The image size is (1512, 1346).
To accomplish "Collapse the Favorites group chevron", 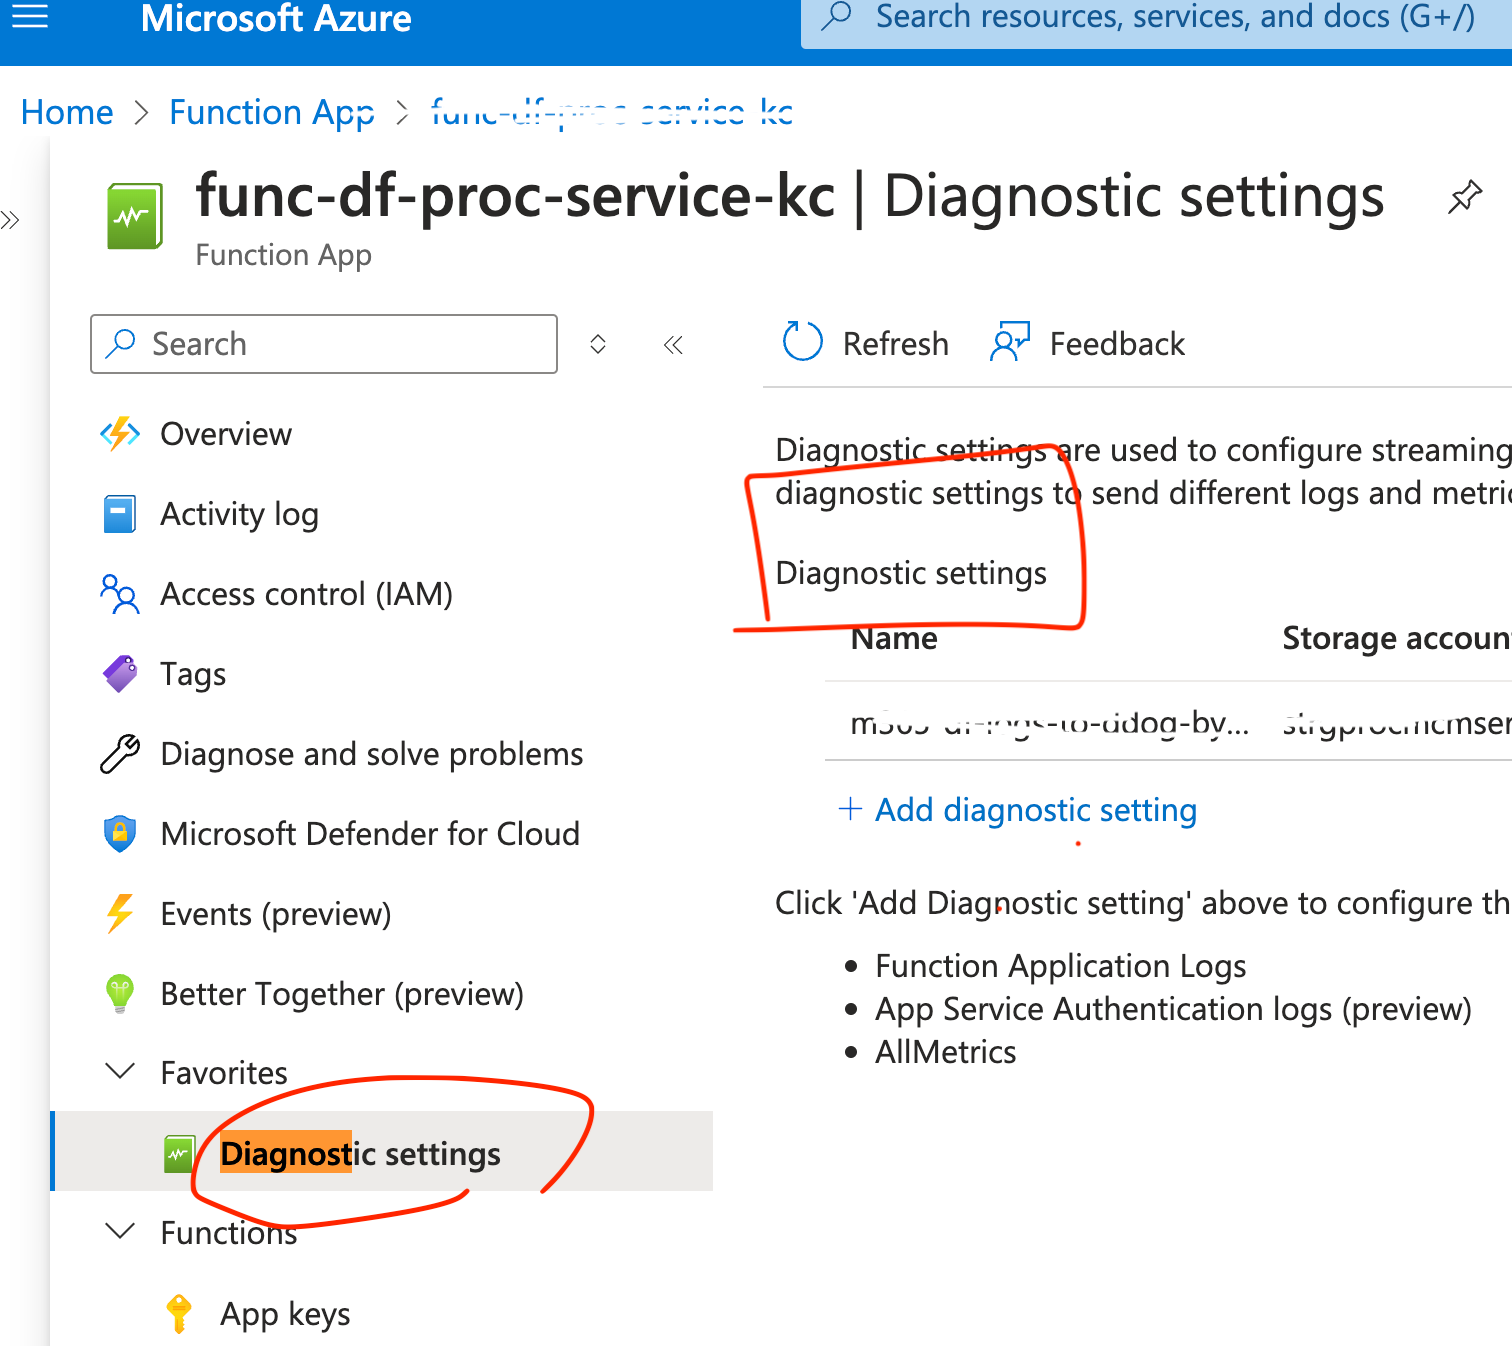I will click(x=120, y=1072).
